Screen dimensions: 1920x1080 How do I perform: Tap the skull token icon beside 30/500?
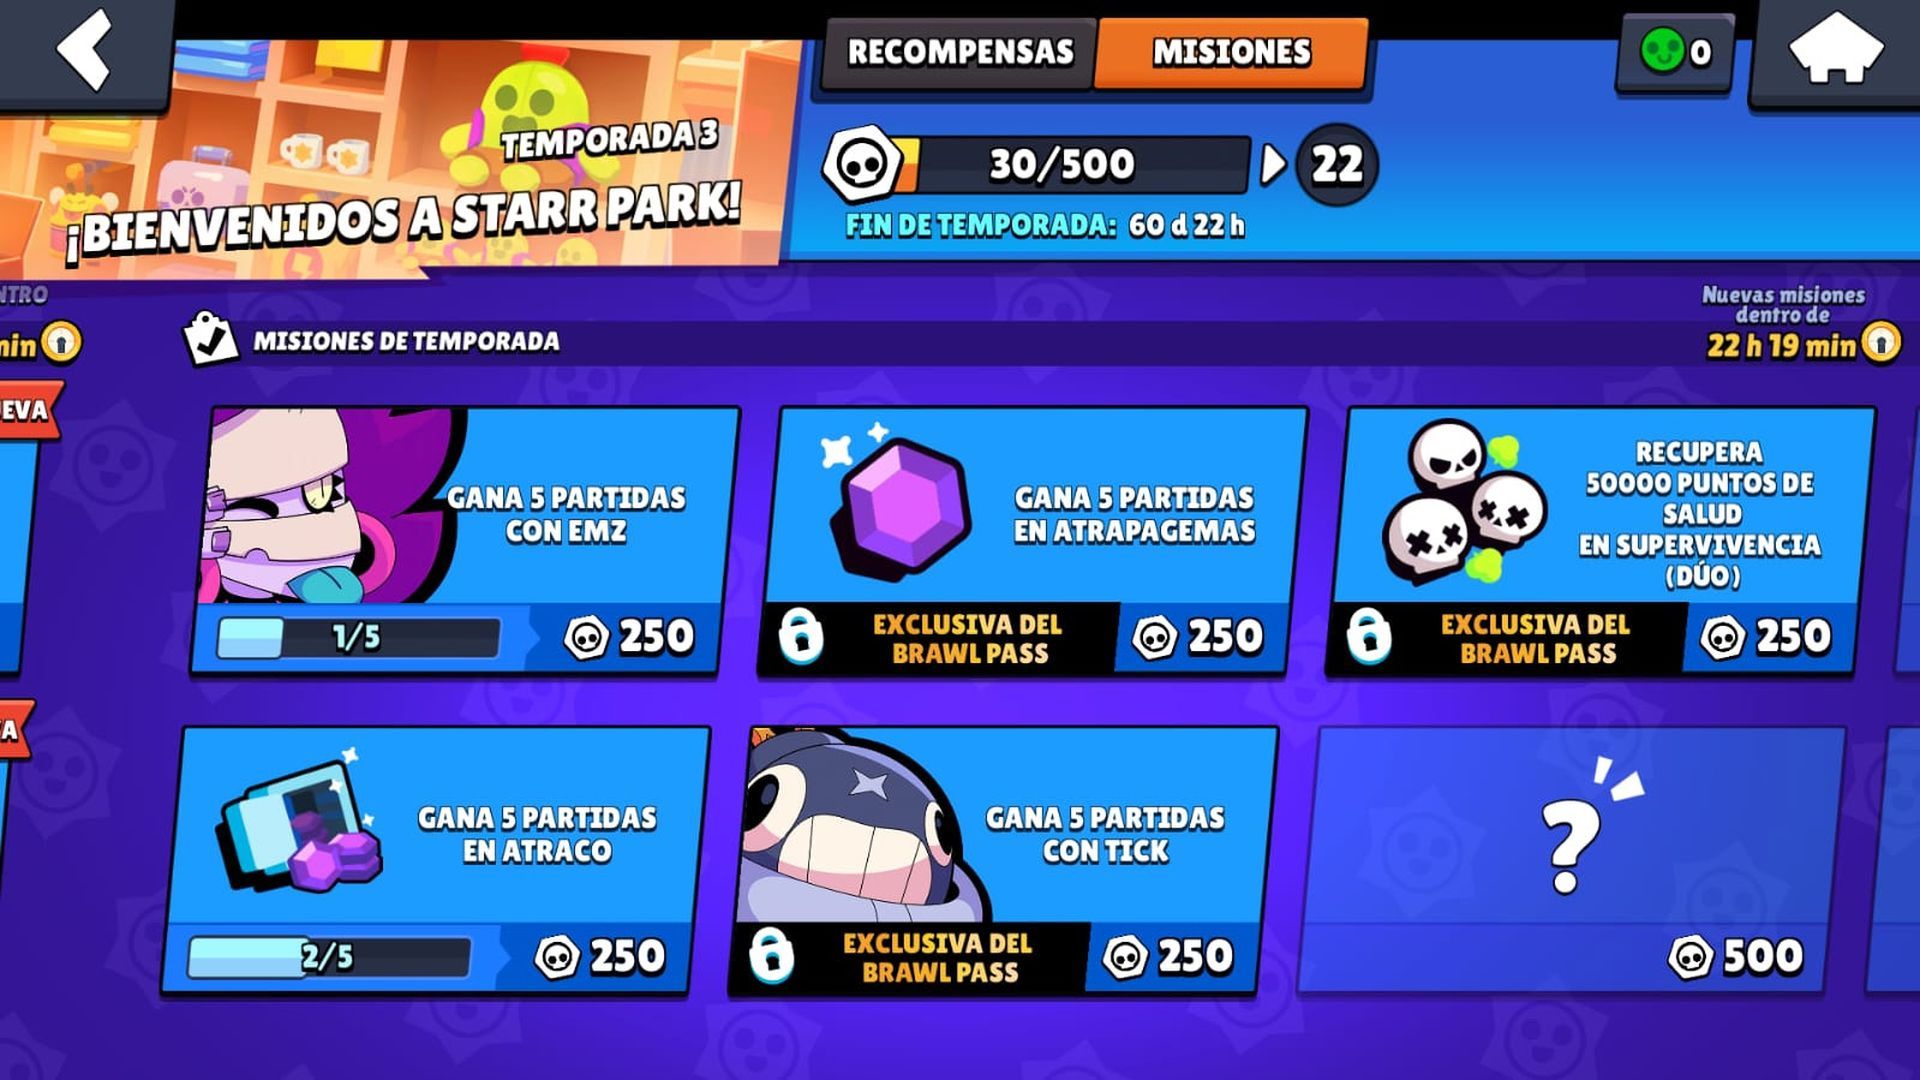pos(861,164)
